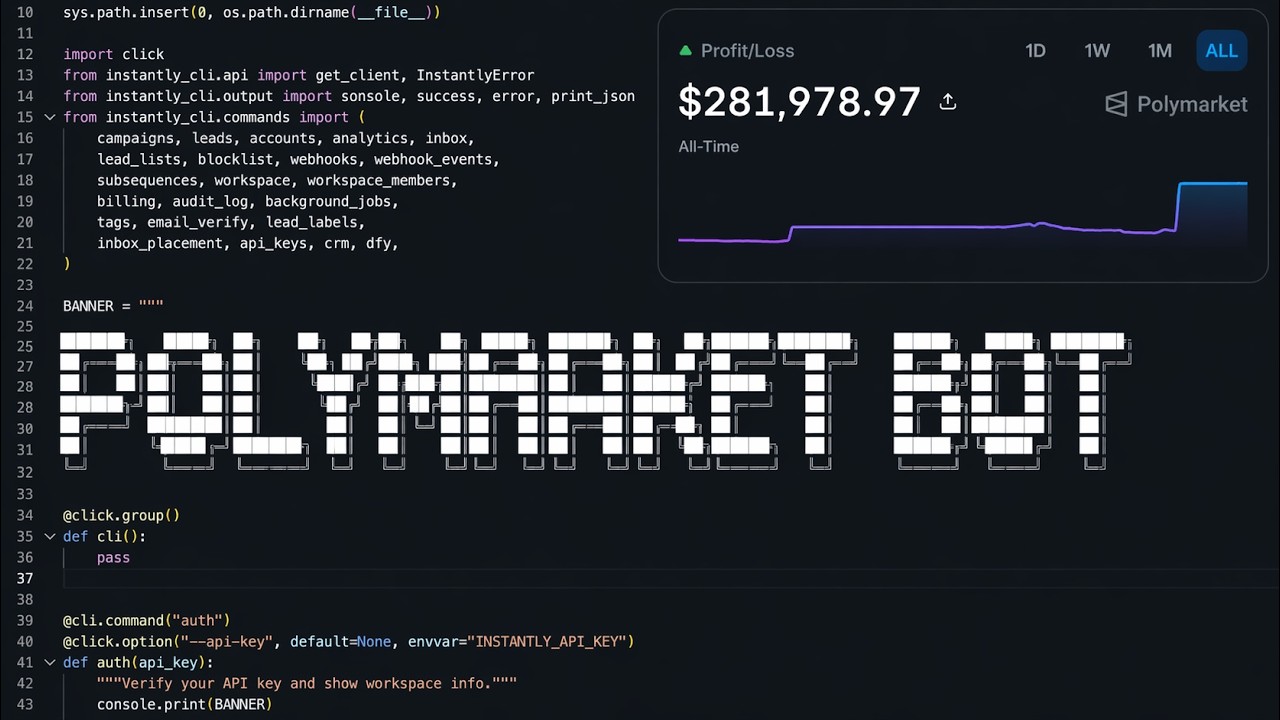Click the 'InstantlyError' identifier

(x=475, y=75)
